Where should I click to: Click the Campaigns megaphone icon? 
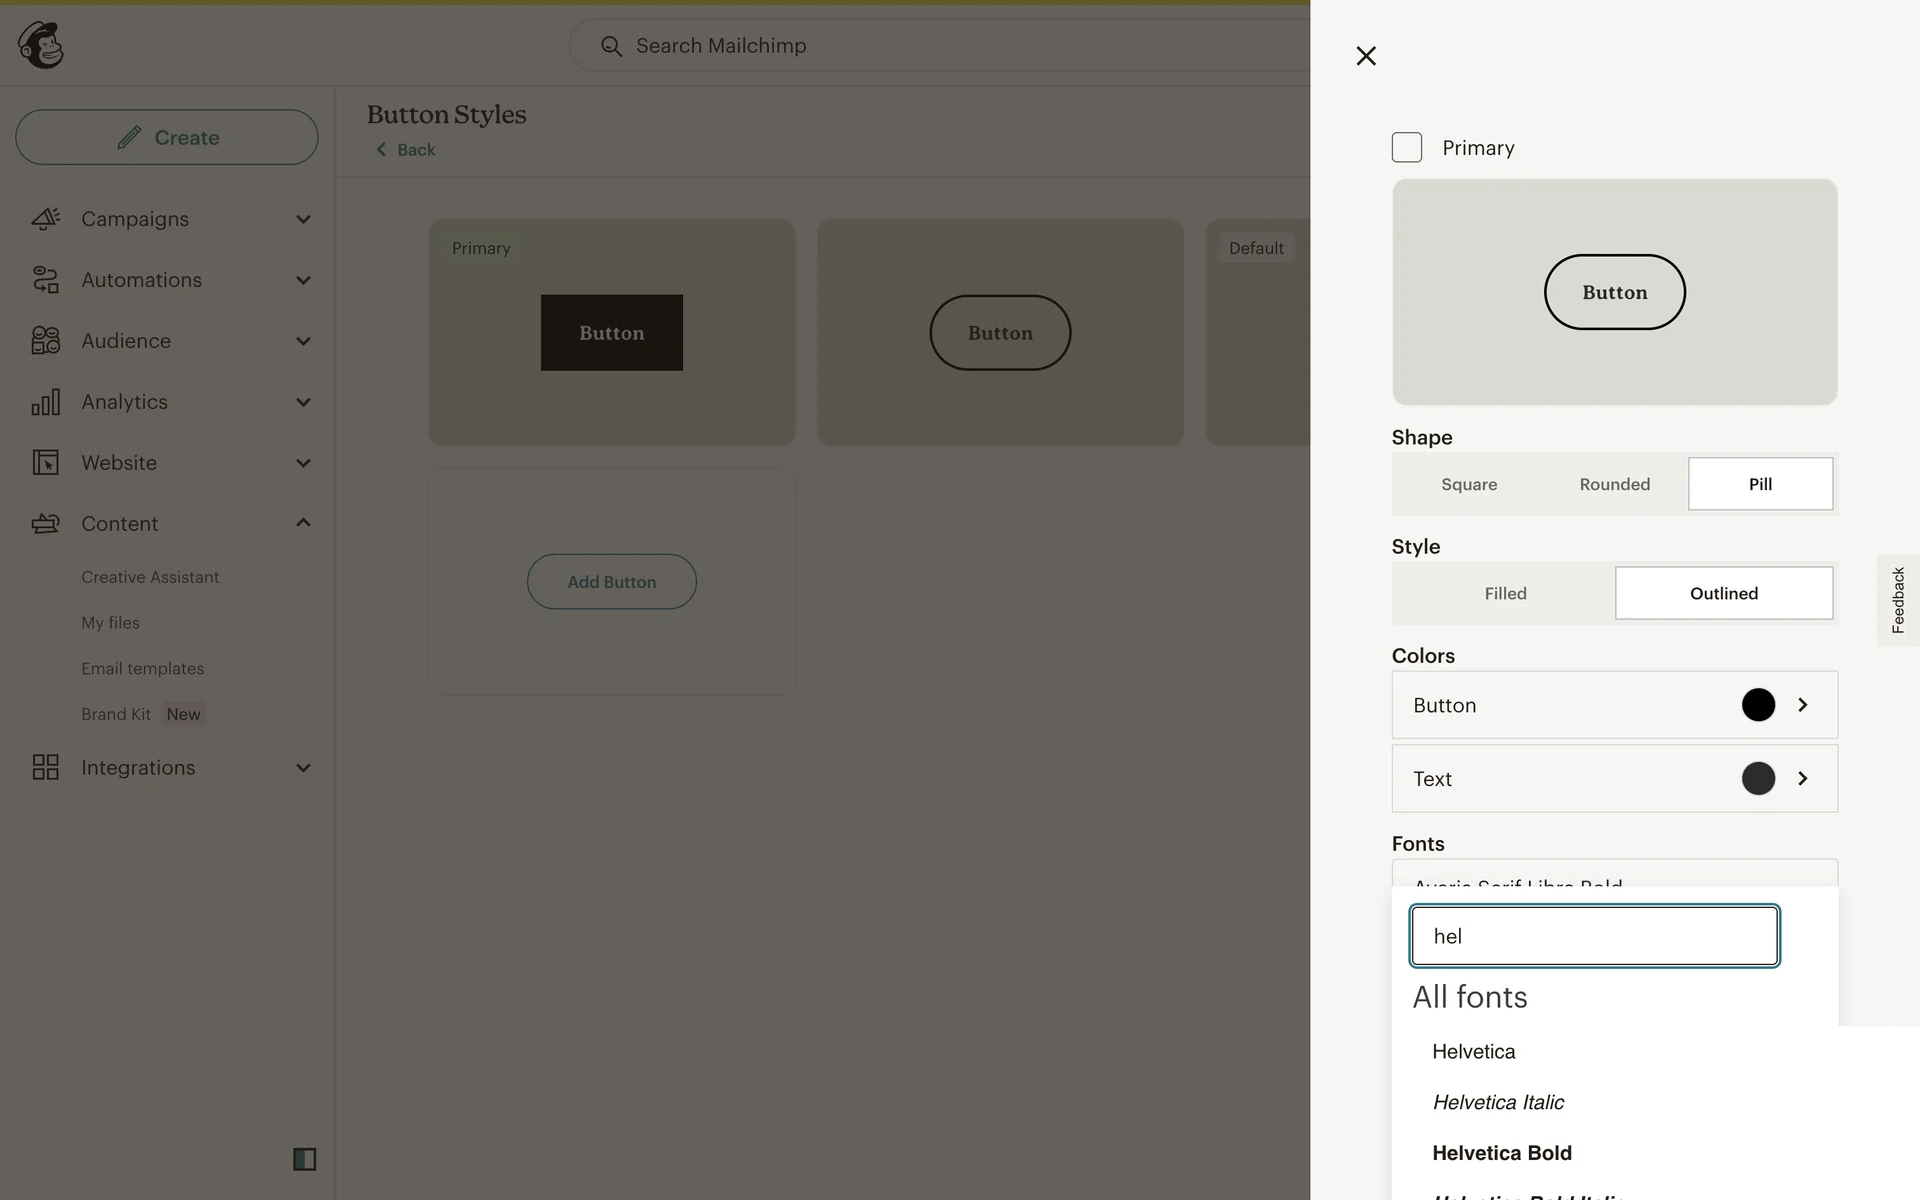click(x=45, y=218)
